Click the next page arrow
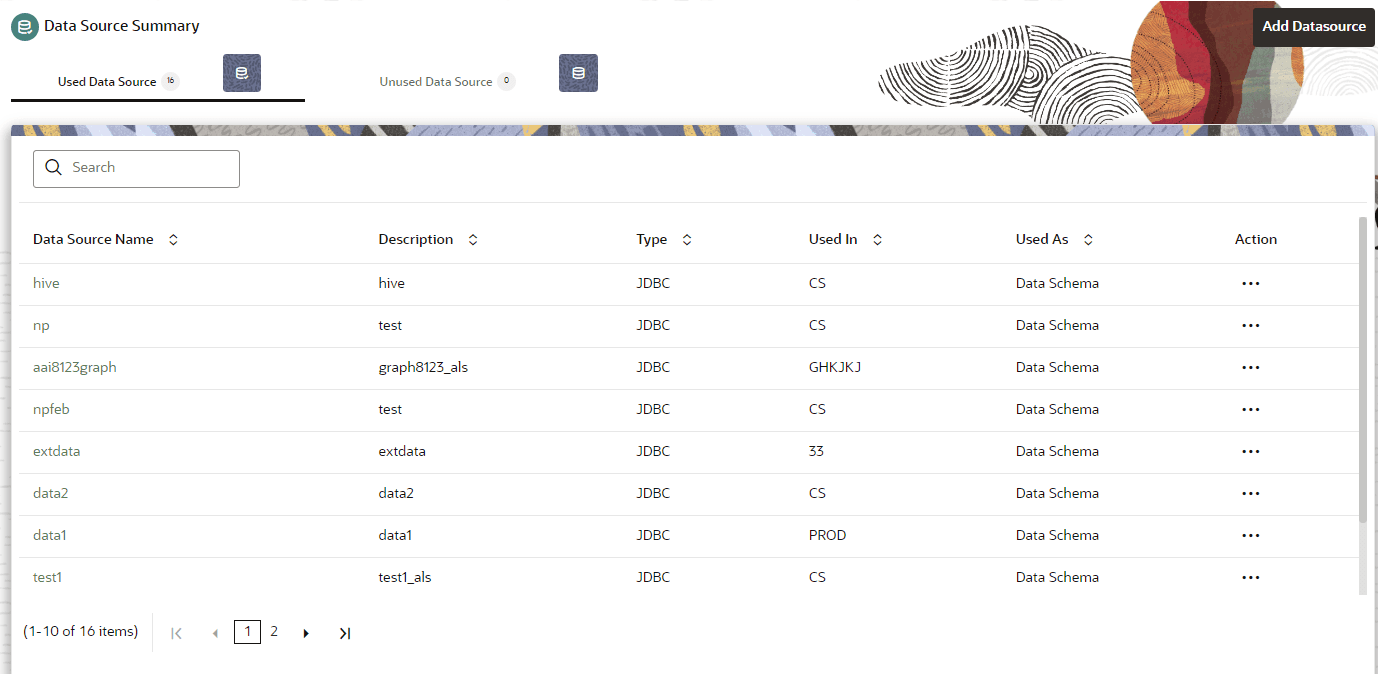The image size is (1378, 674). coord(305,632)
